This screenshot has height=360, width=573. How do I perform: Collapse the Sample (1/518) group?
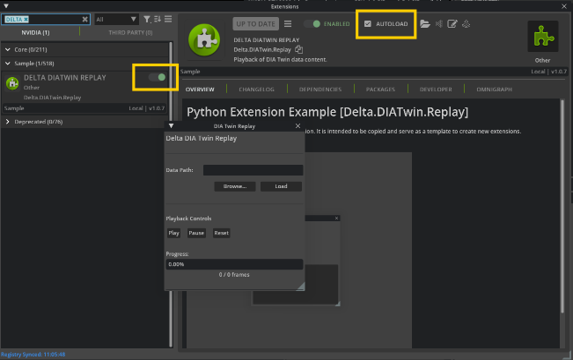coord(7,63)
